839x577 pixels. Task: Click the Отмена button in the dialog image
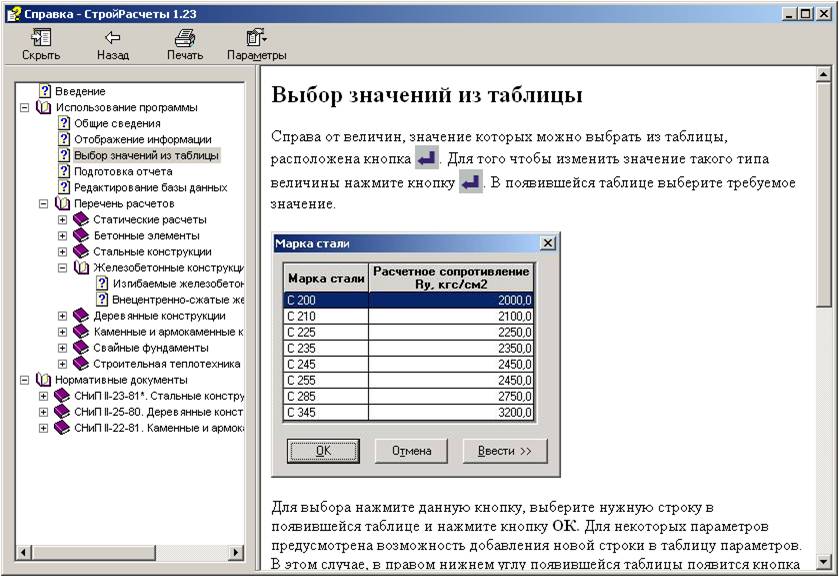[x=411, y=451]
